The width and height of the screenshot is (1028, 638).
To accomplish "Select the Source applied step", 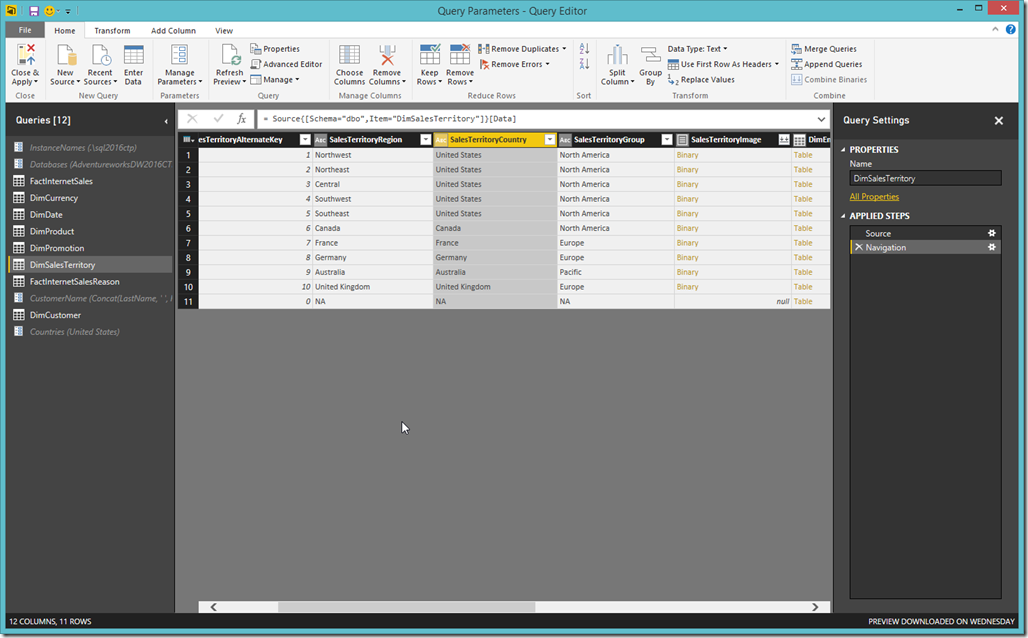I will point(878,233).
